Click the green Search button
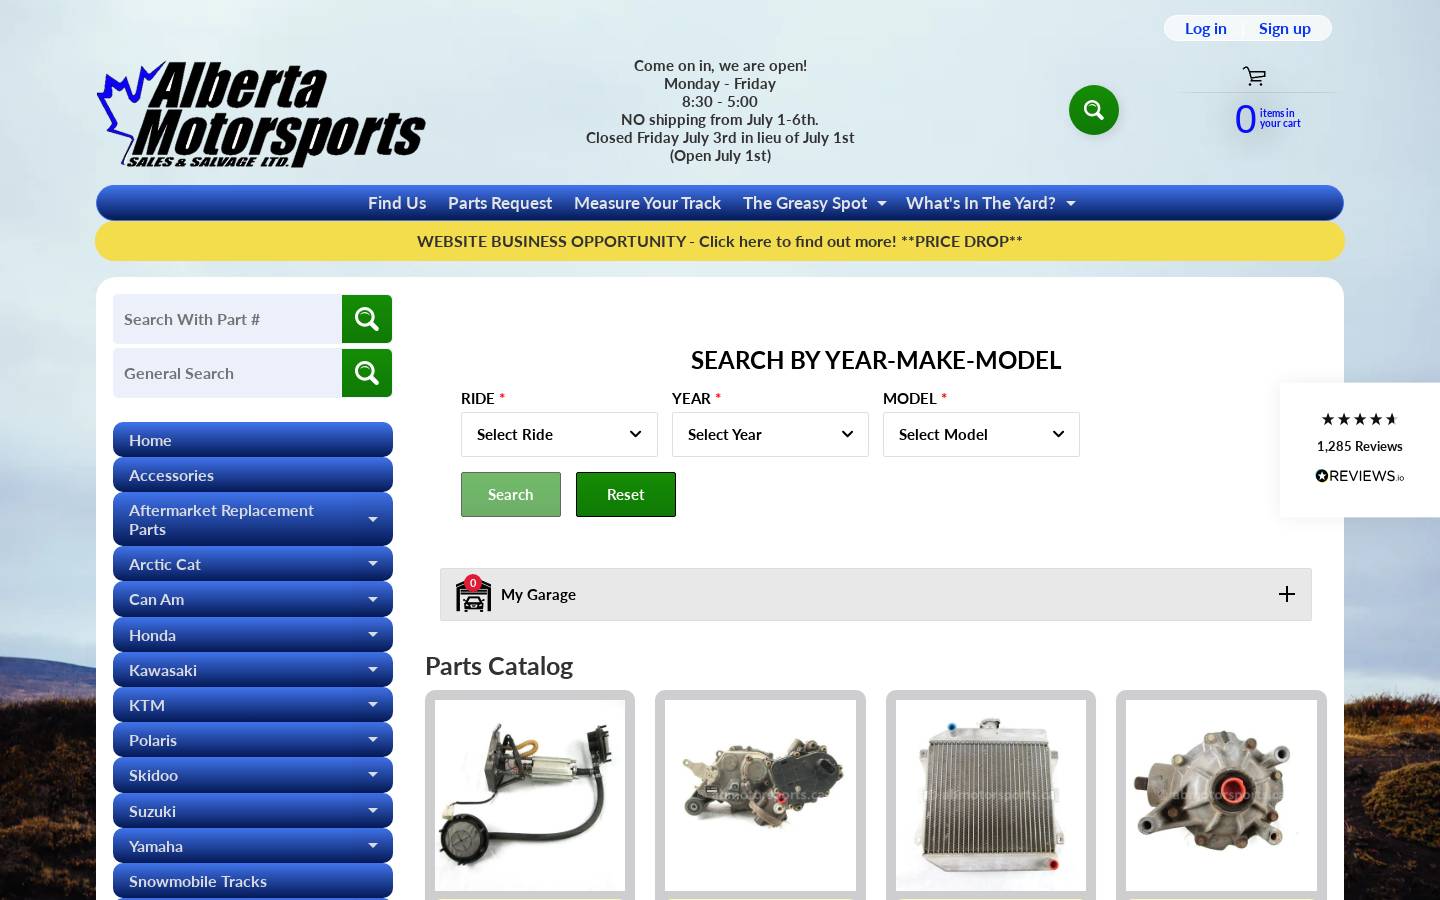 coord(511,494)
